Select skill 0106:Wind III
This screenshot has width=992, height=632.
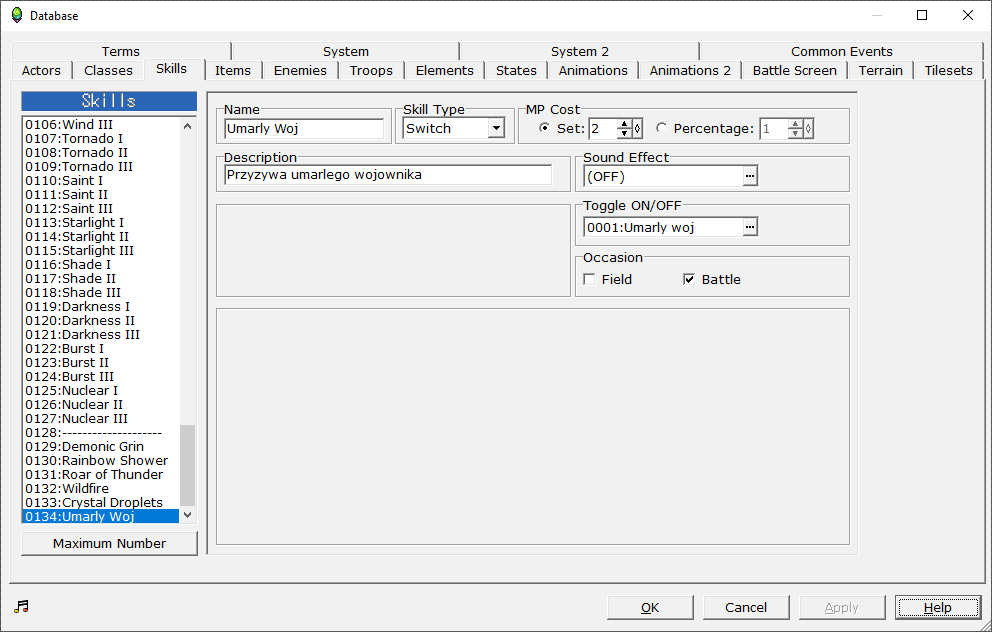[101, 125]
